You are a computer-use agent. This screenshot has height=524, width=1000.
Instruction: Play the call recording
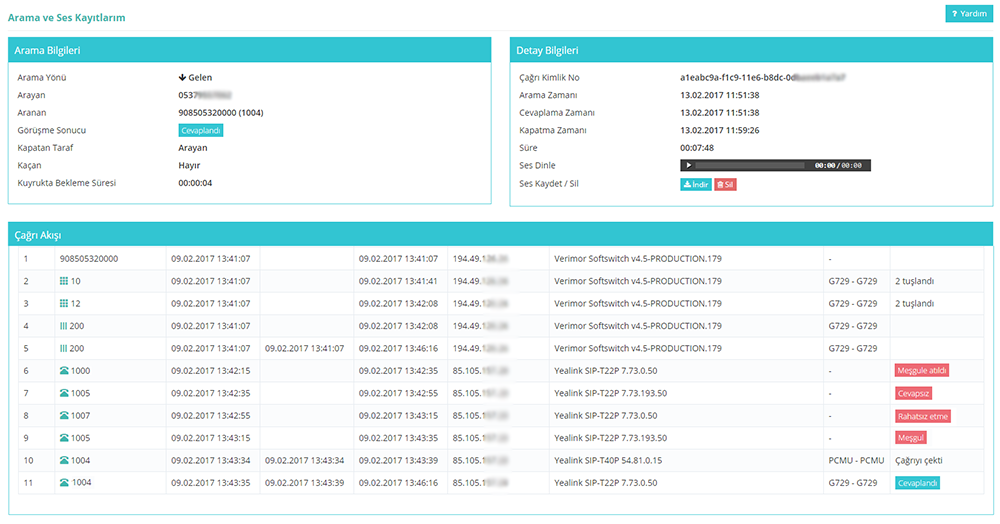click(688, 165)
